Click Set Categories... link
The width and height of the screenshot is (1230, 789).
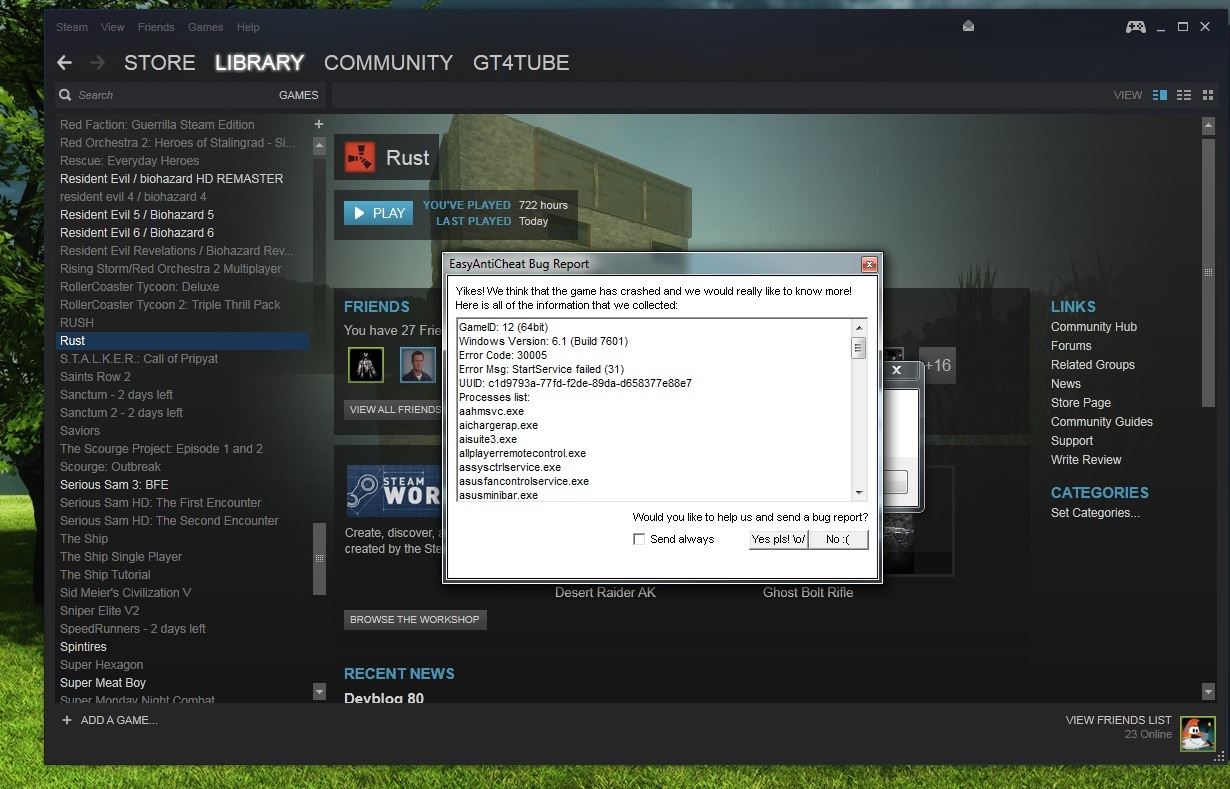1095,513
